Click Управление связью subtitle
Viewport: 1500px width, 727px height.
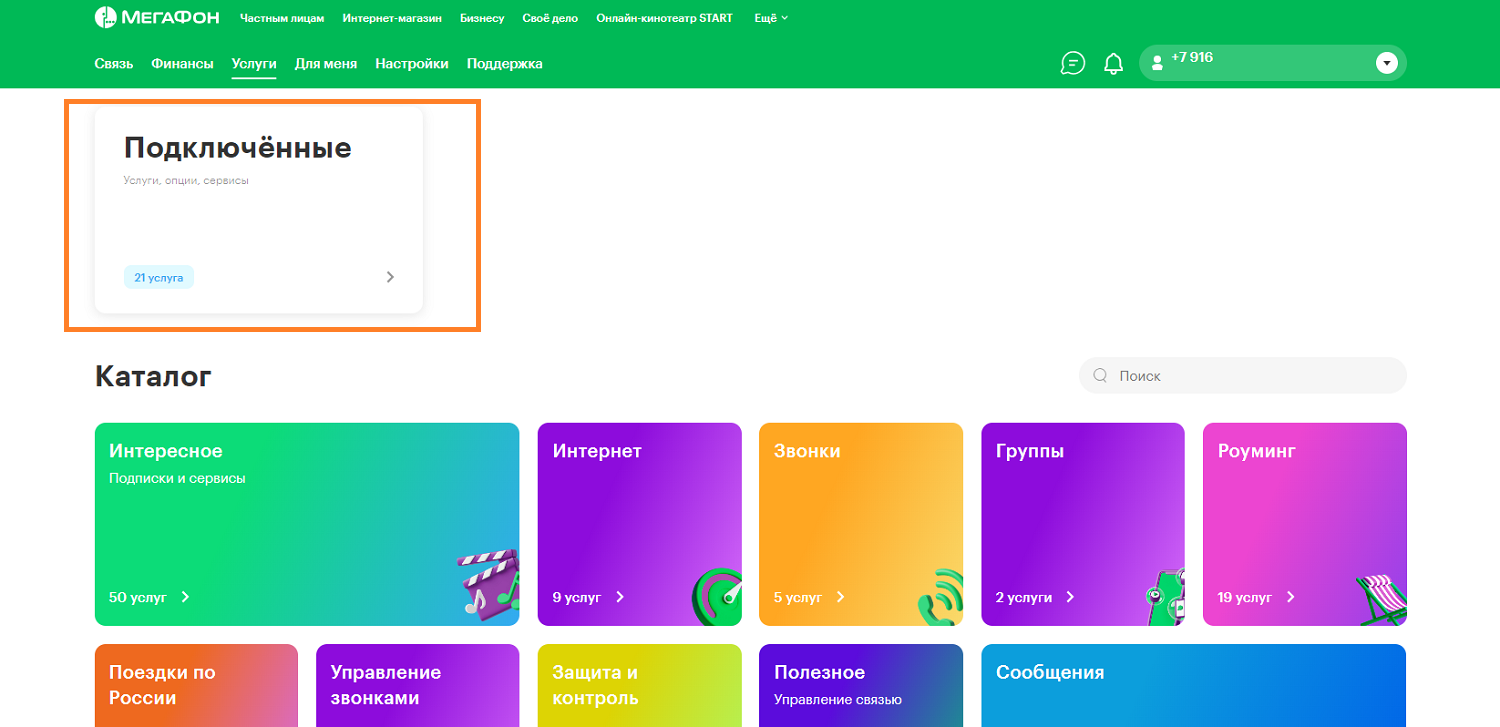(838, 699)
